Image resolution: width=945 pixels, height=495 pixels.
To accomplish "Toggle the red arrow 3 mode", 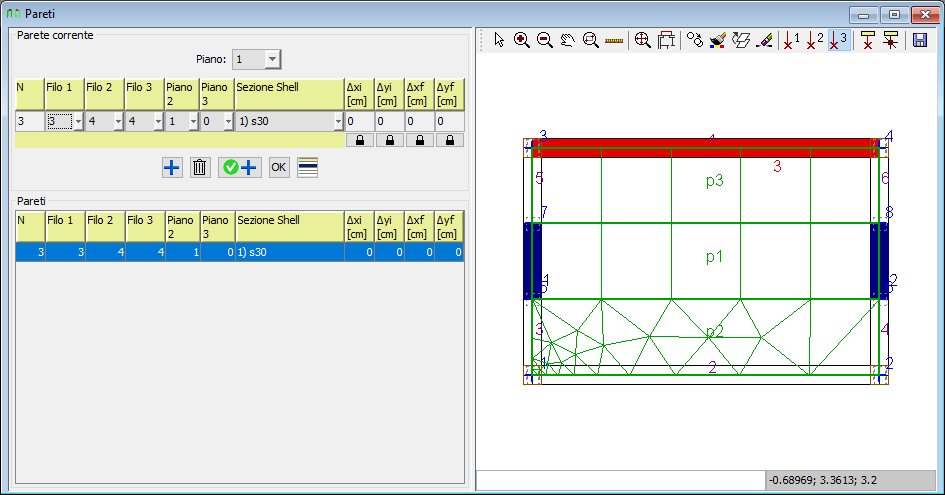I will (840, 40).
